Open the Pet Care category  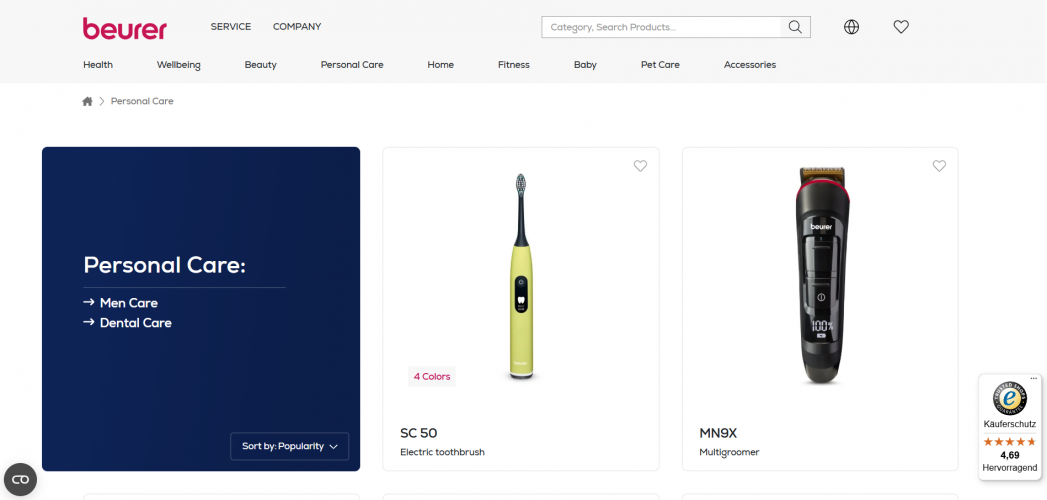coord(660,65)
